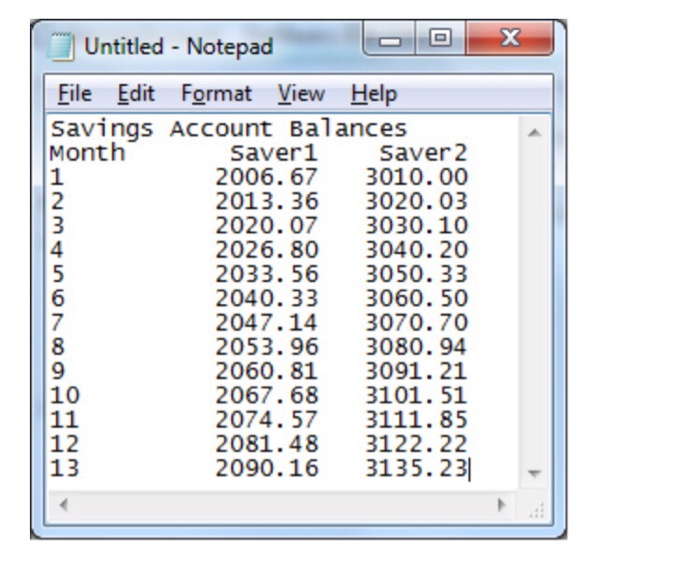Click month number 12 in first column
Viewport: 700px width, 579px height.
pos(65,444)
